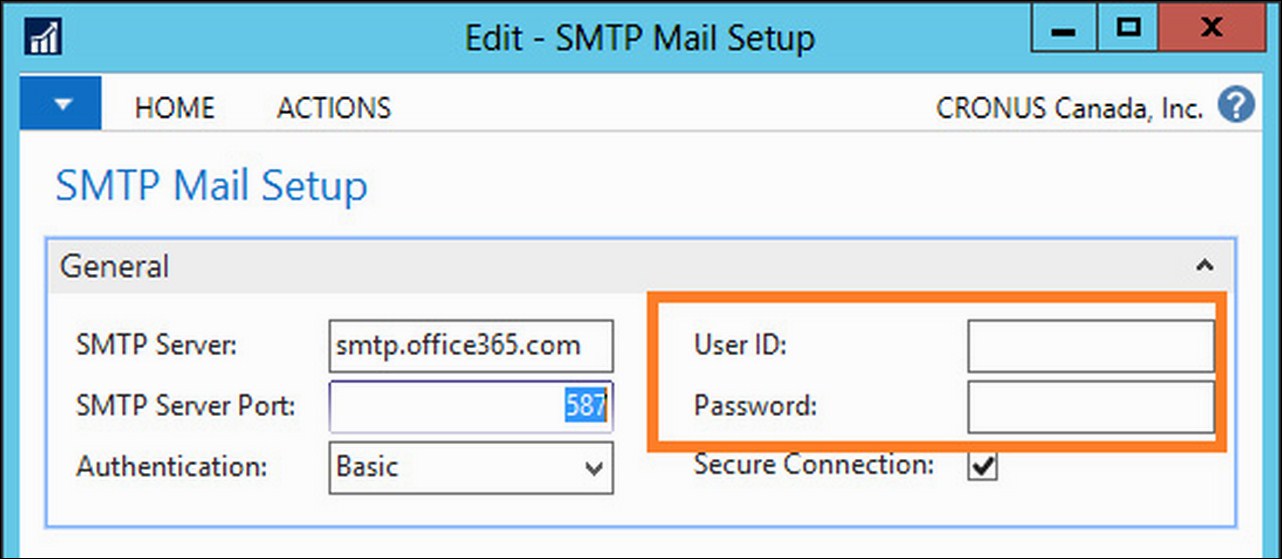Click the SMTP Server input field
1282x559 pixels.
tap(471, 346)
